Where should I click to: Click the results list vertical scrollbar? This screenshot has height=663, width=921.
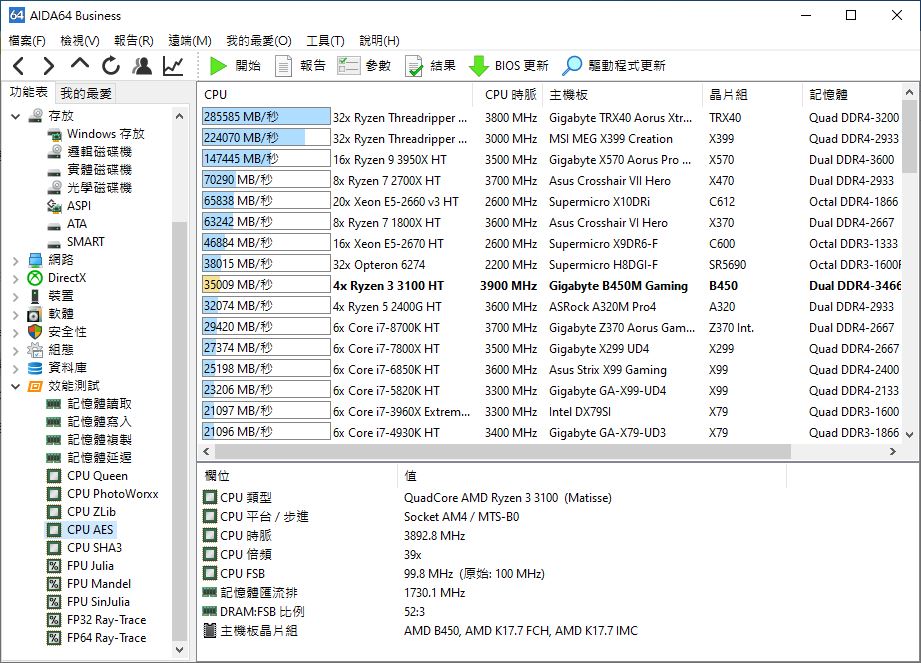click(x=909, y=270)
